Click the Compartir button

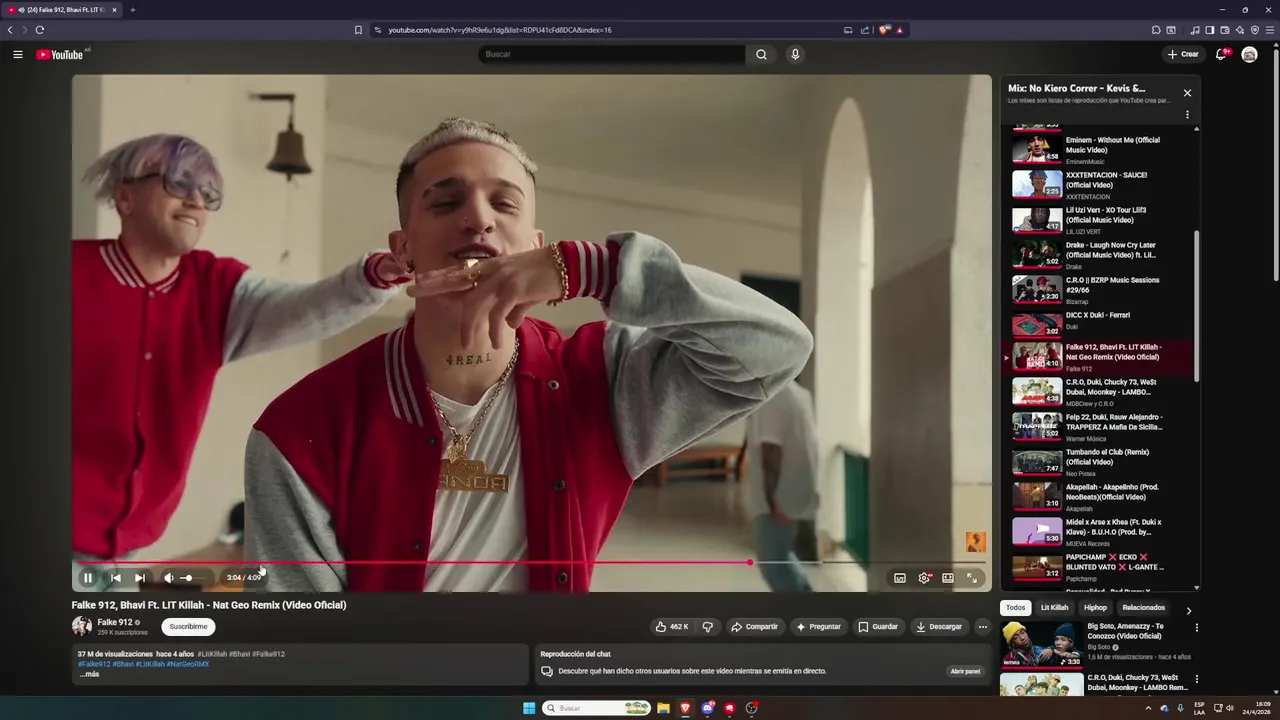click(754, 627)
